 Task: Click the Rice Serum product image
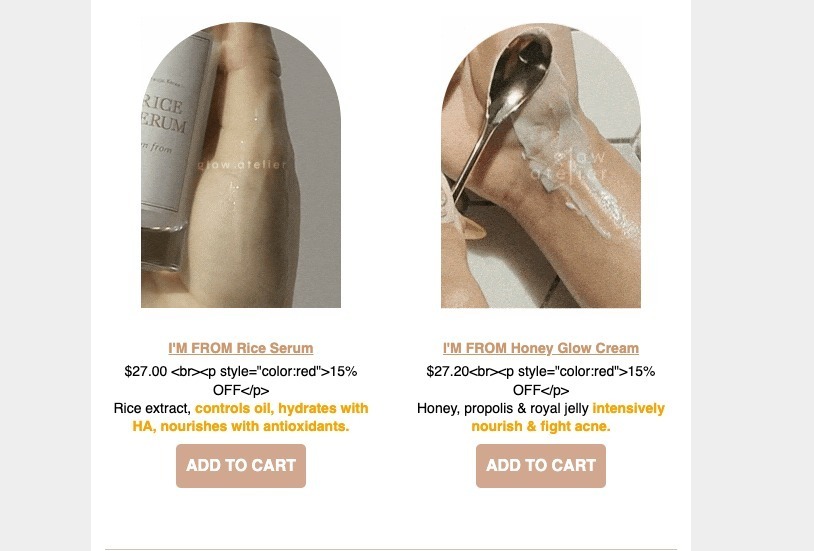241,165
